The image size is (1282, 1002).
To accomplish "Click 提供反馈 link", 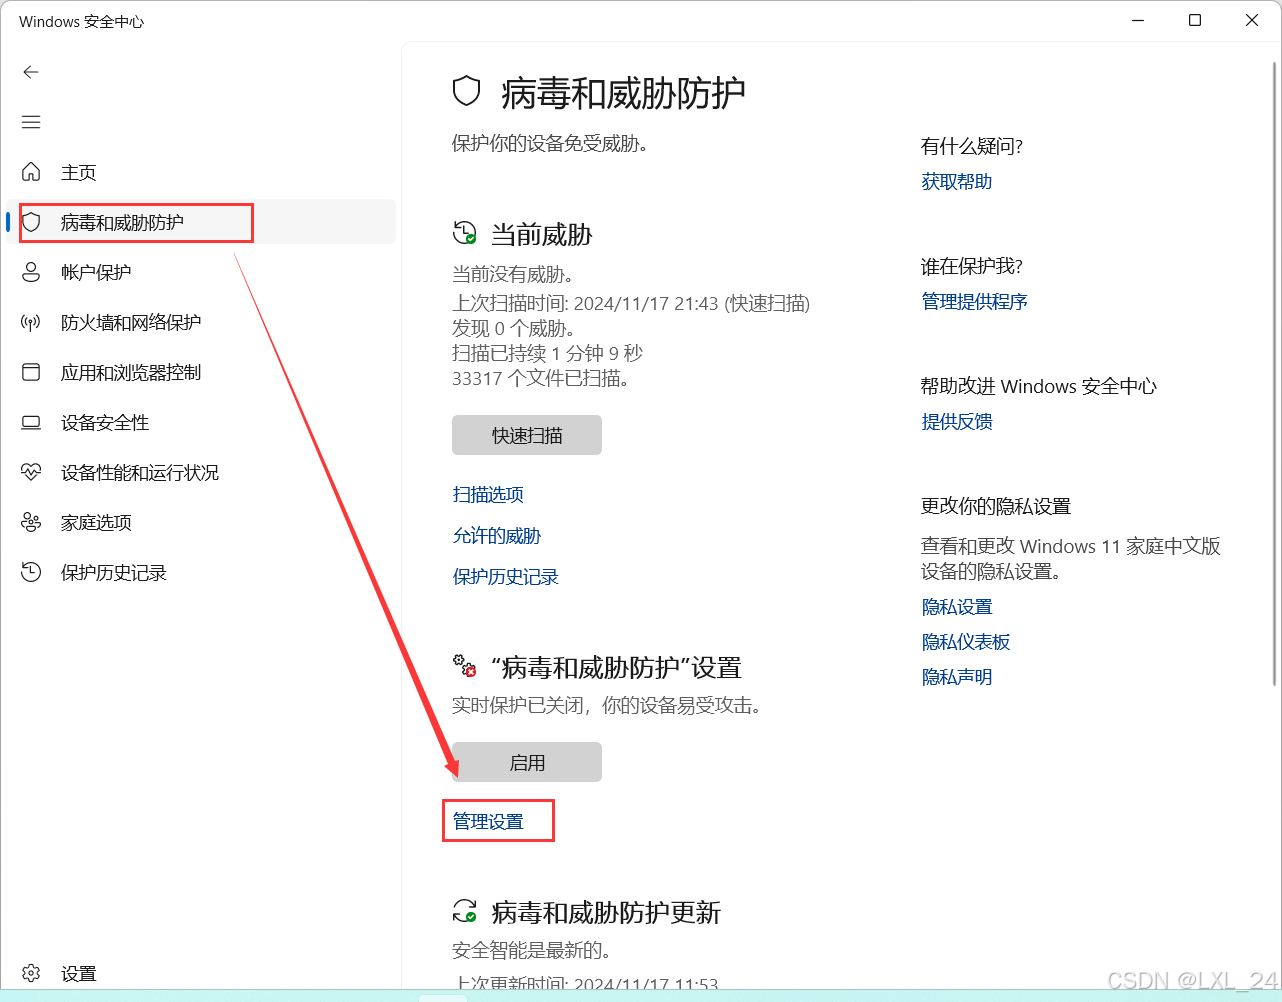I will 957,421.
